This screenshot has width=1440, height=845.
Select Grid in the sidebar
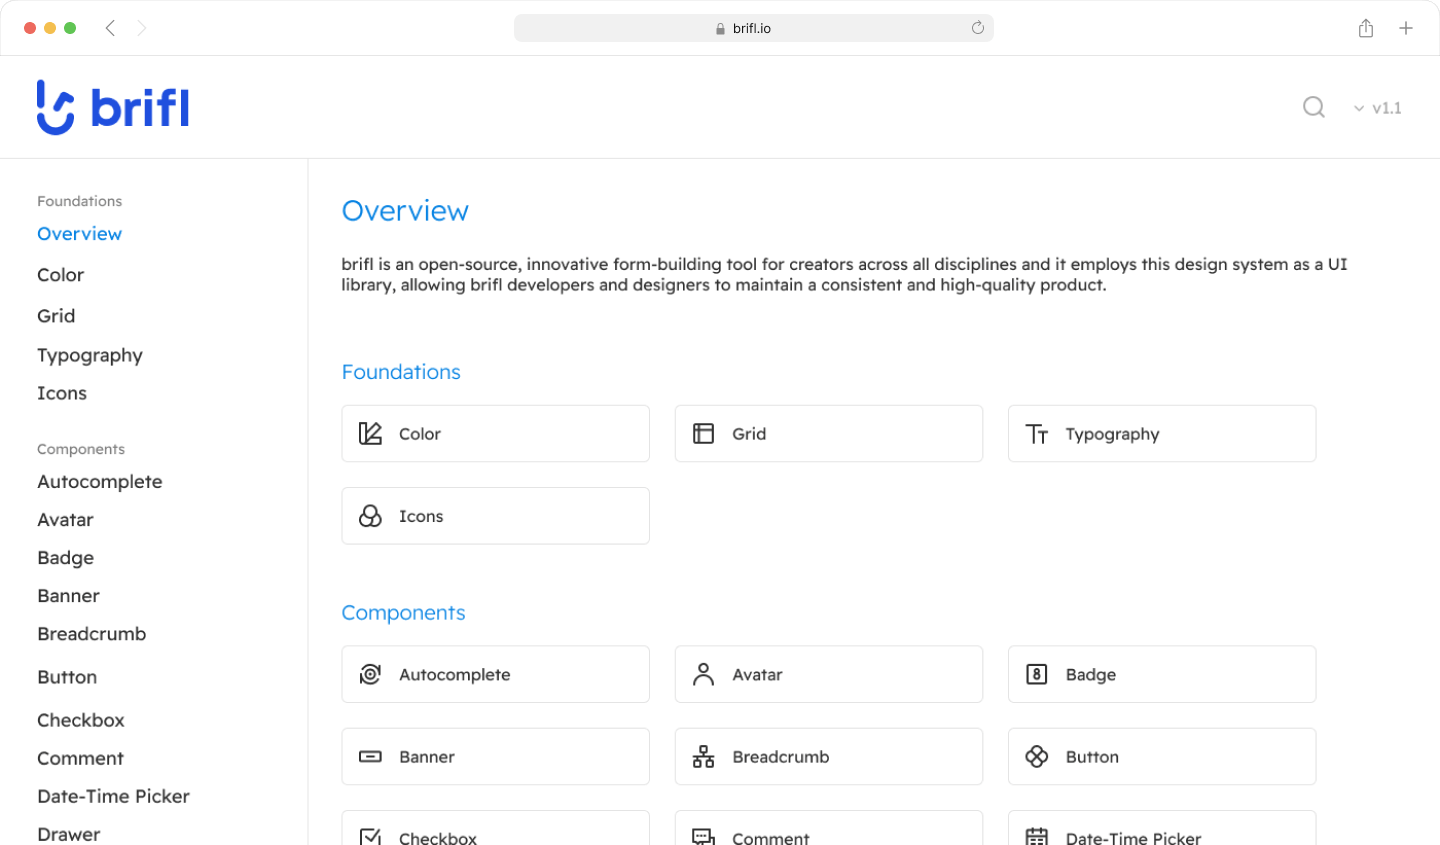tap(56, 315)
